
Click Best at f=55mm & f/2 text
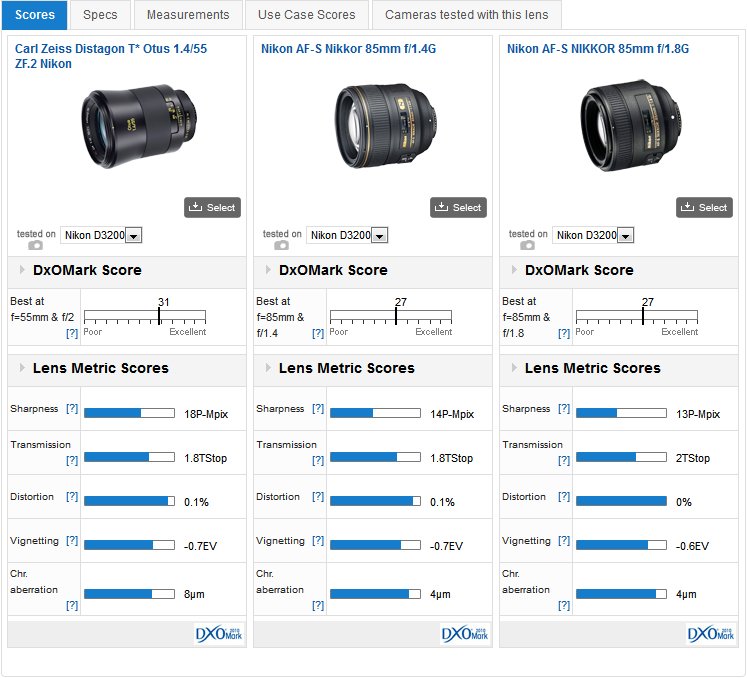[42, 309]
